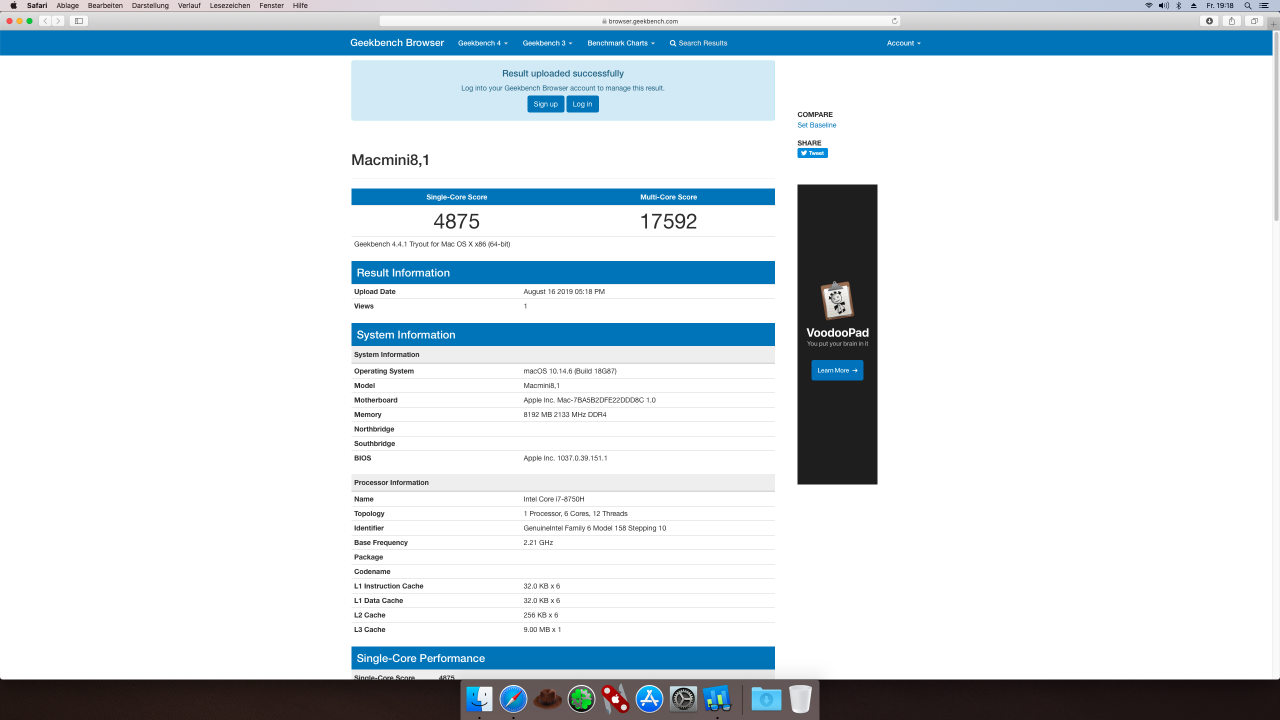The width and height of the screenshot is (1280, 720).
Task: Click the clock showing Fr. 19:18
Action: tap(1222, 5)
